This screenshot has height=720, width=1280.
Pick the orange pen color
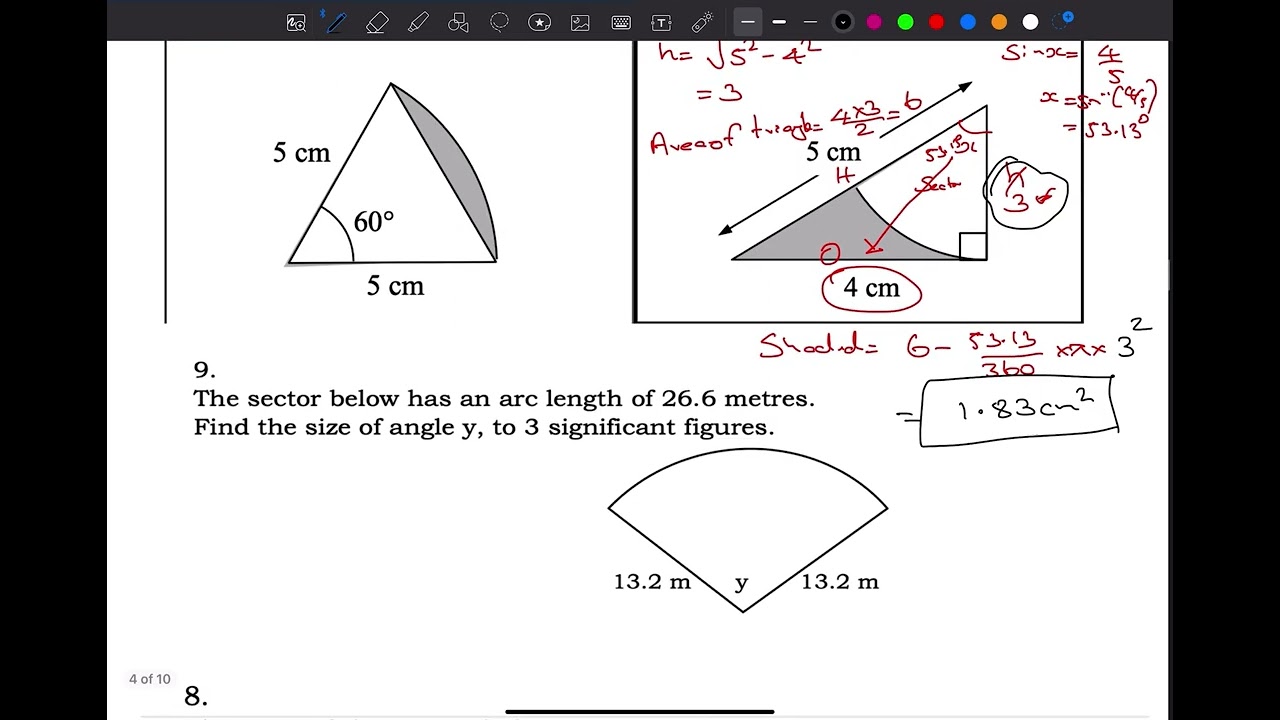pyautogui.click(x=999, y=22)
